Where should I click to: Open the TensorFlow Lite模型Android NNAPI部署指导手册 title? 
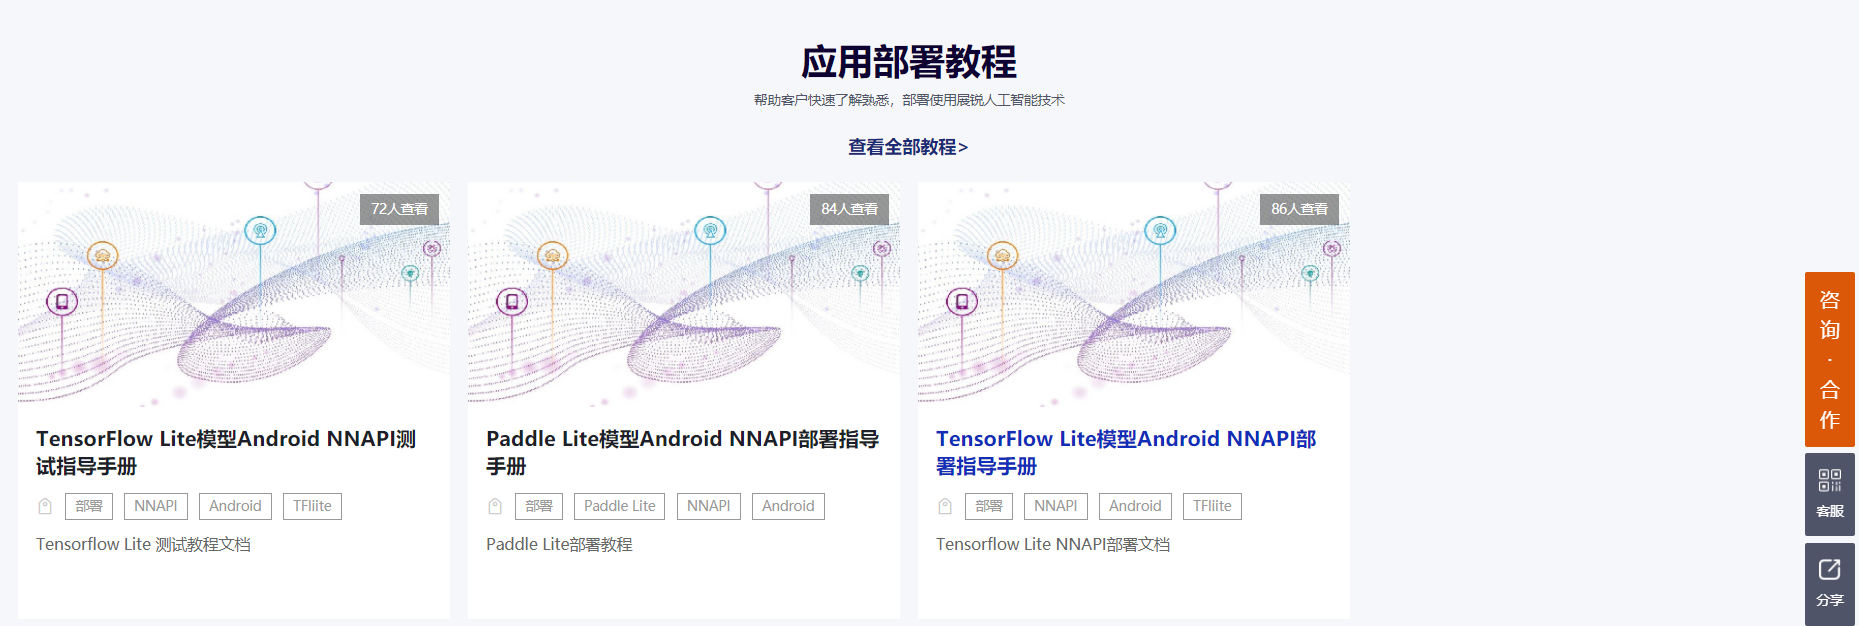(x=1126, y=452)
